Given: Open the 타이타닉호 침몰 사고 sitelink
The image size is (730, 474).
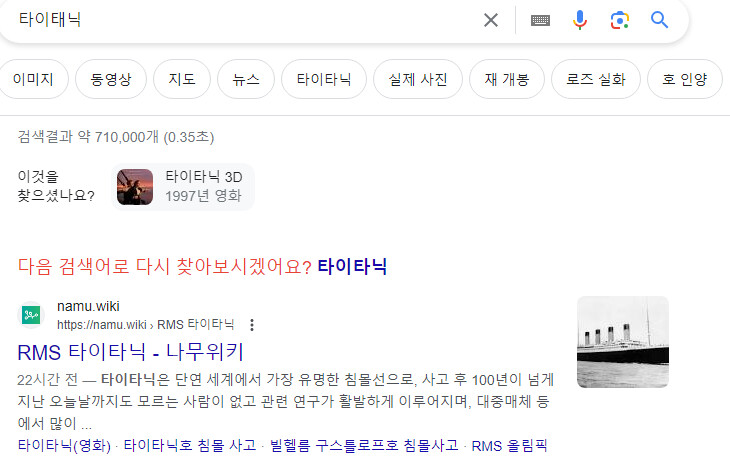Looking at the screenshot, I should tap(190, 446).
